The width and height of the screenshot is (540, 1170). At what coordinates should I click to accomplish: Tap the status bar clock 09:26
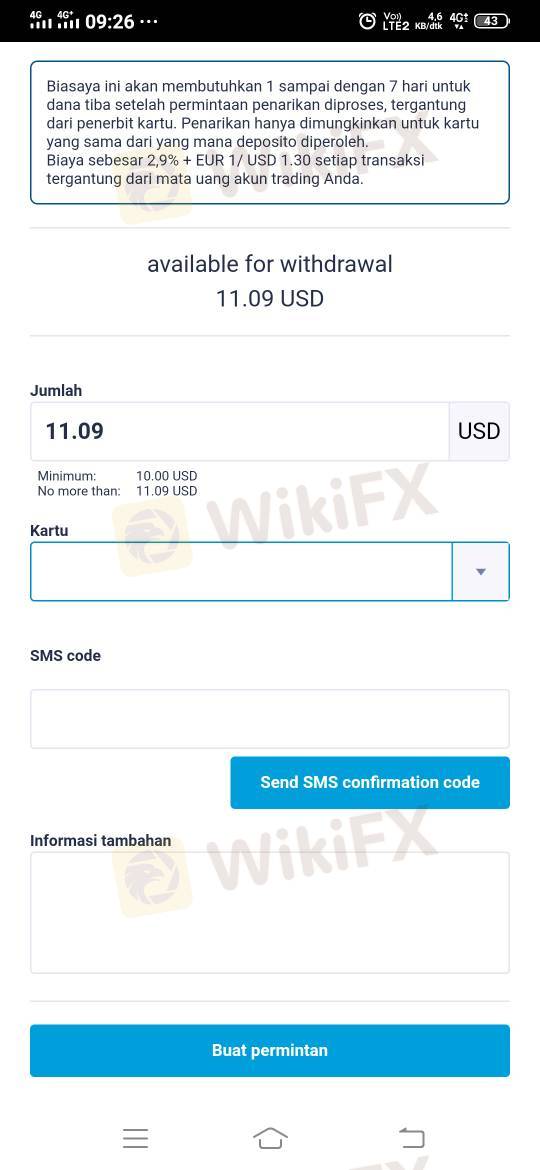point(110,21)
